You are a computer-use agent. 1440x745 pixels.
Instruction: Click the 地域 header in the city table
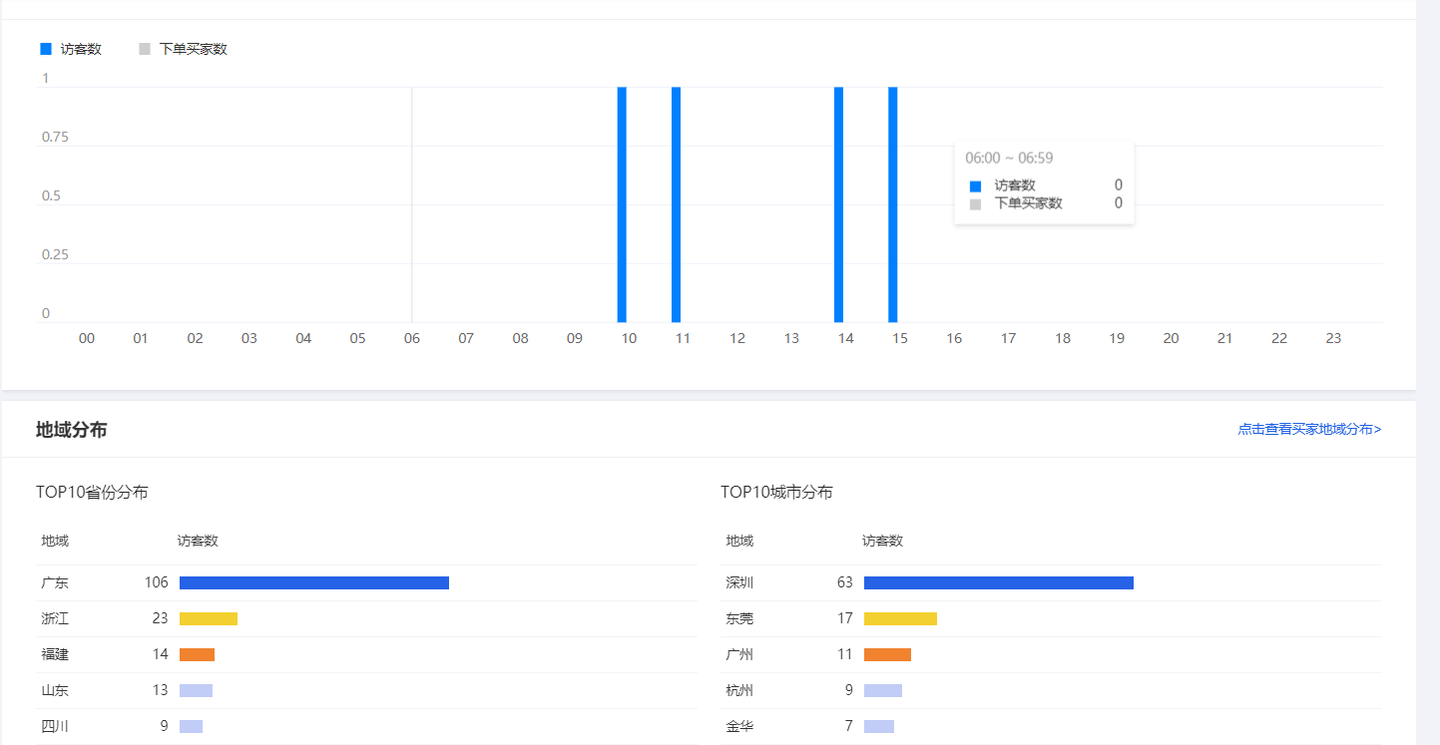[x=740, y=541]
